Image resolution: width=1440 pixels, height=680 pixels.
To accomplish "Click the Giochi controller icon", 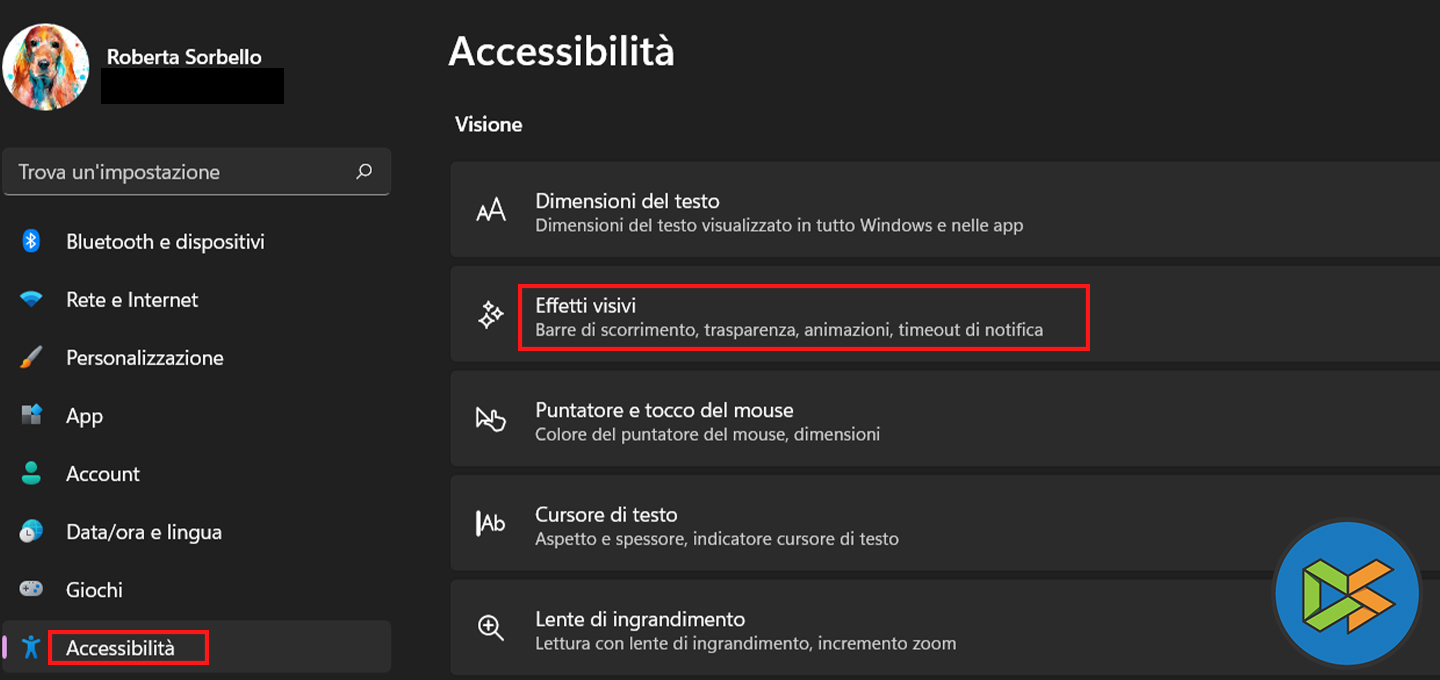I will click(x=31, y=589).
